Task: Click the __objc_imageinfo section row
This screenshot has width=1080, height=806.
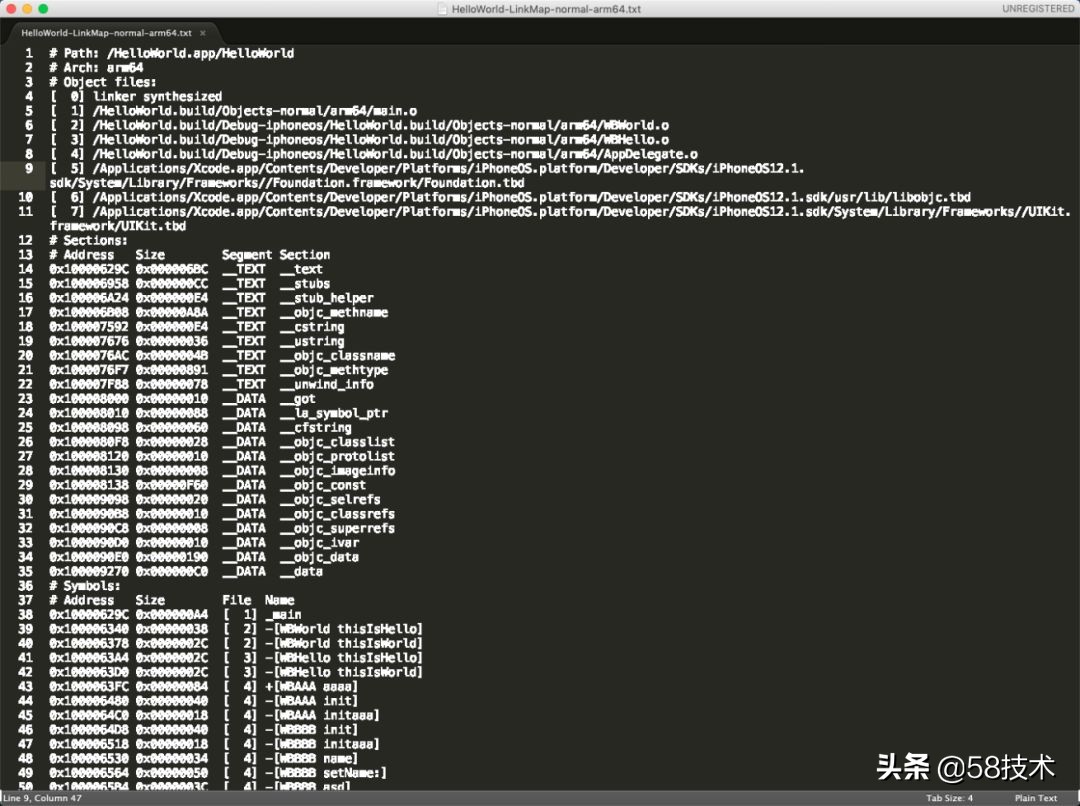Action: (x=222, y=471)
